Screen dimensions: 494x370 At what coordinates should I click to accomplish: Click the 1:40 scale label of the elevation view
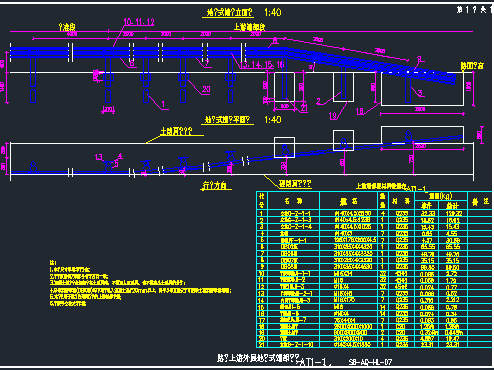coord(273,12)
